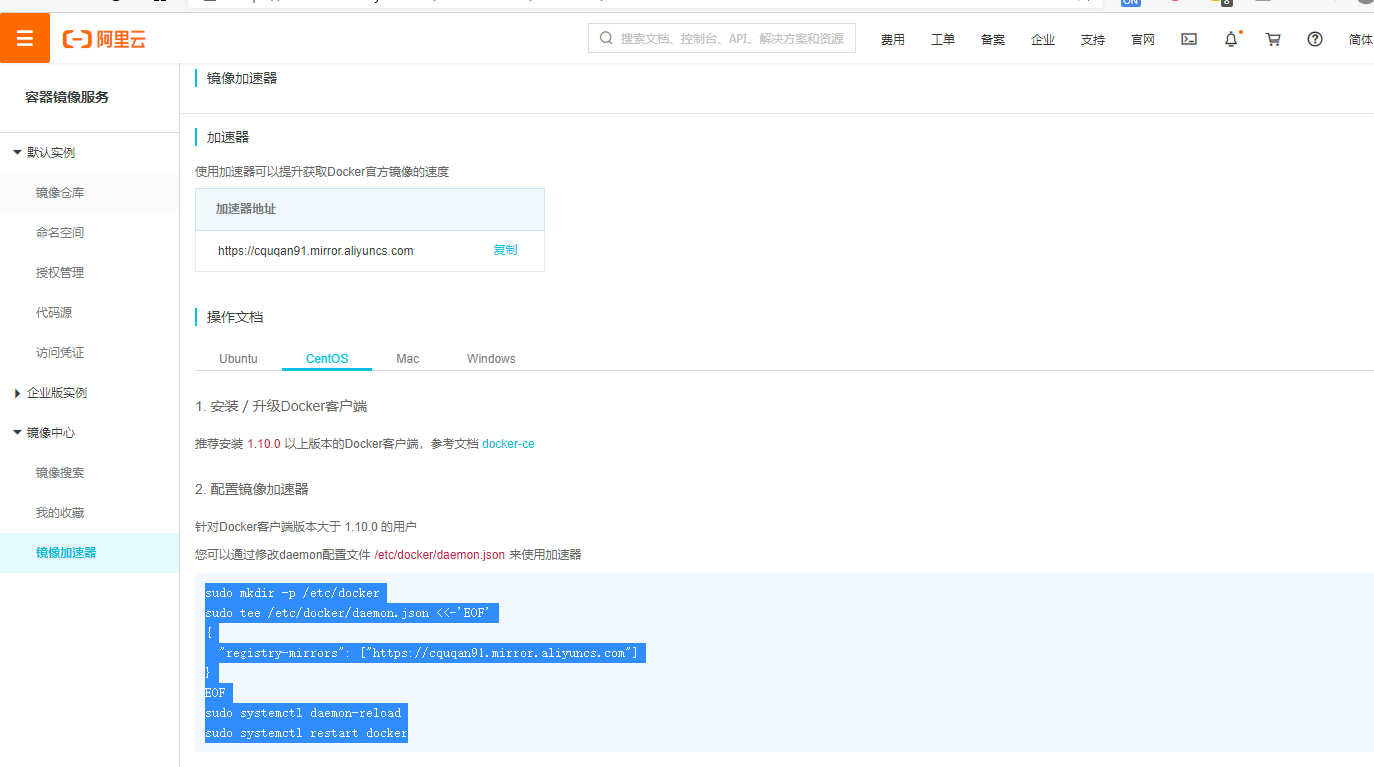
Task: Open the hamburger menu in the header
Action: tap(25, 39)
